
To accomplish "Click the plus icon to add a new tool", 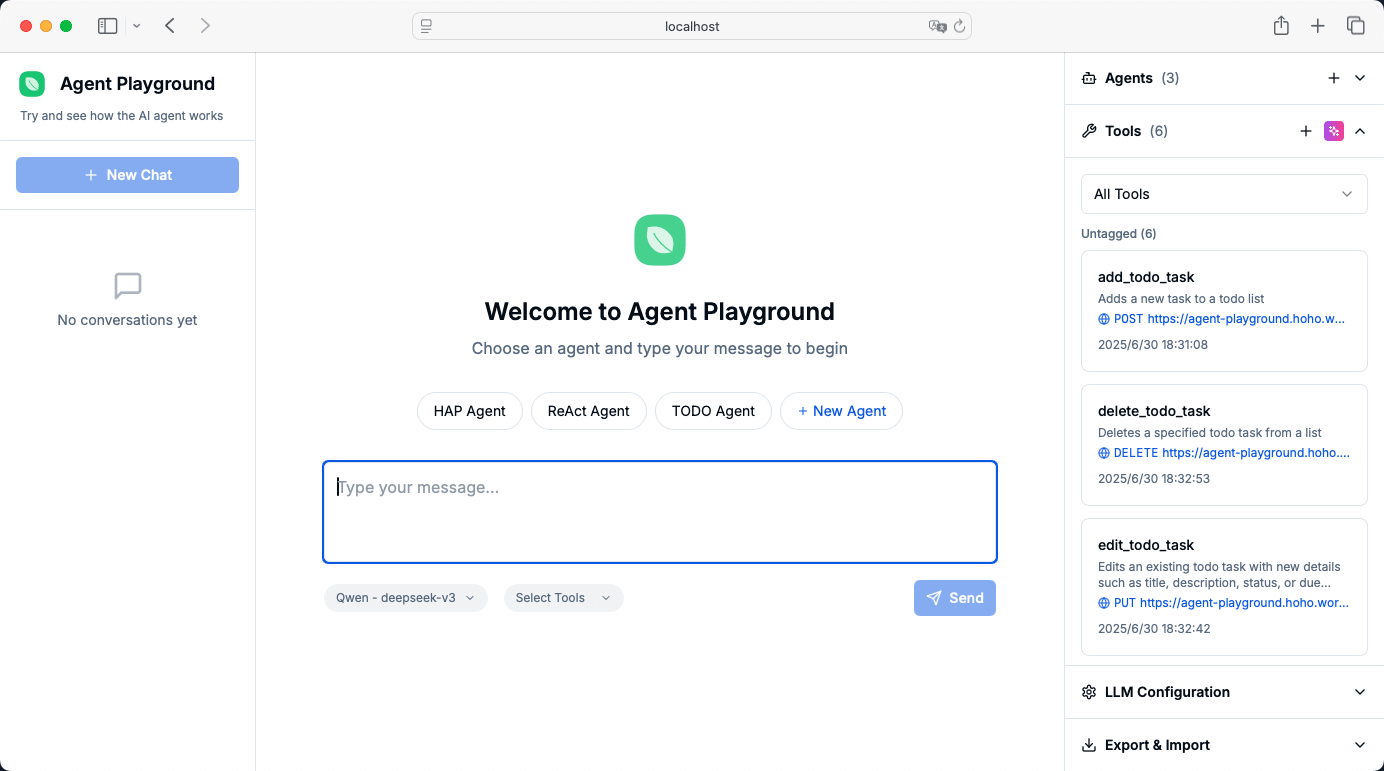I will tap(1306, 130).
